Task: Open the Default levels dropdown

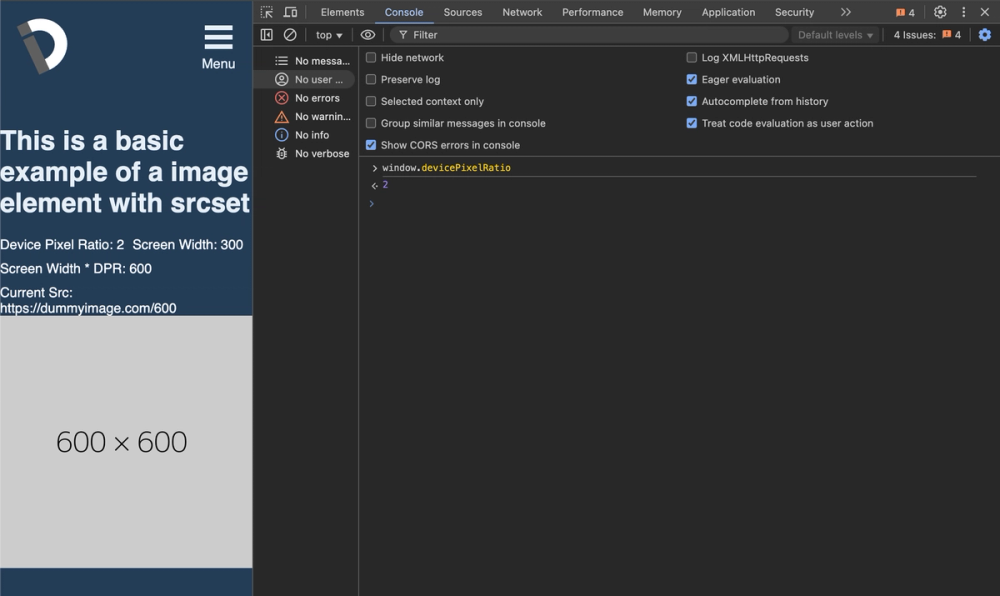Action: click(x=835, y=35)
